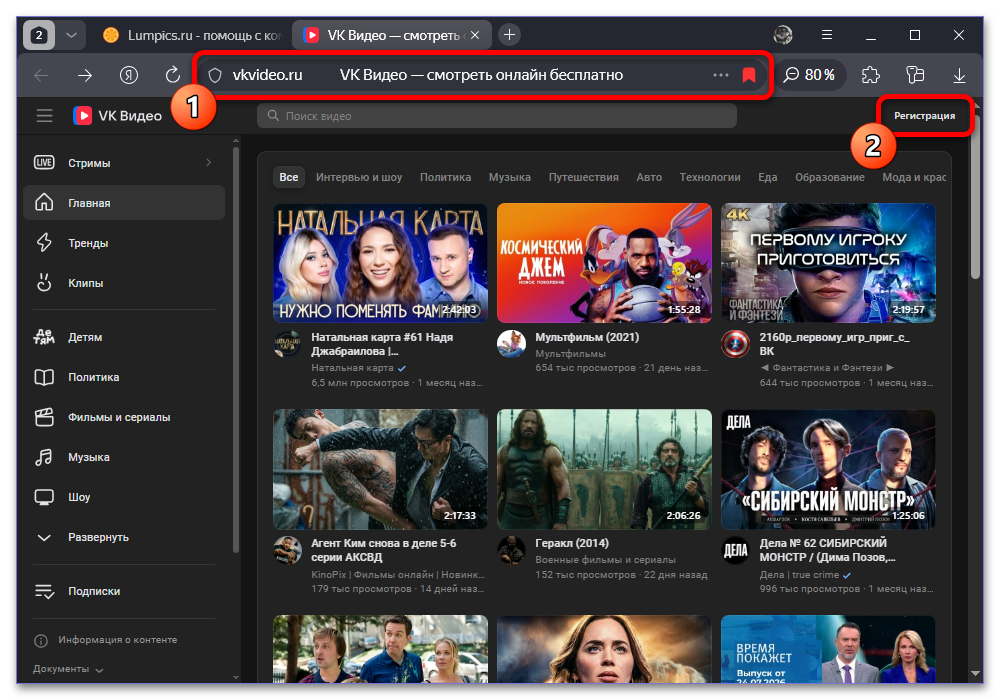This screenshot has width=1000, height=700.
Task: Open the Мультфильм (2021) title link
Action: pos(587,337)
